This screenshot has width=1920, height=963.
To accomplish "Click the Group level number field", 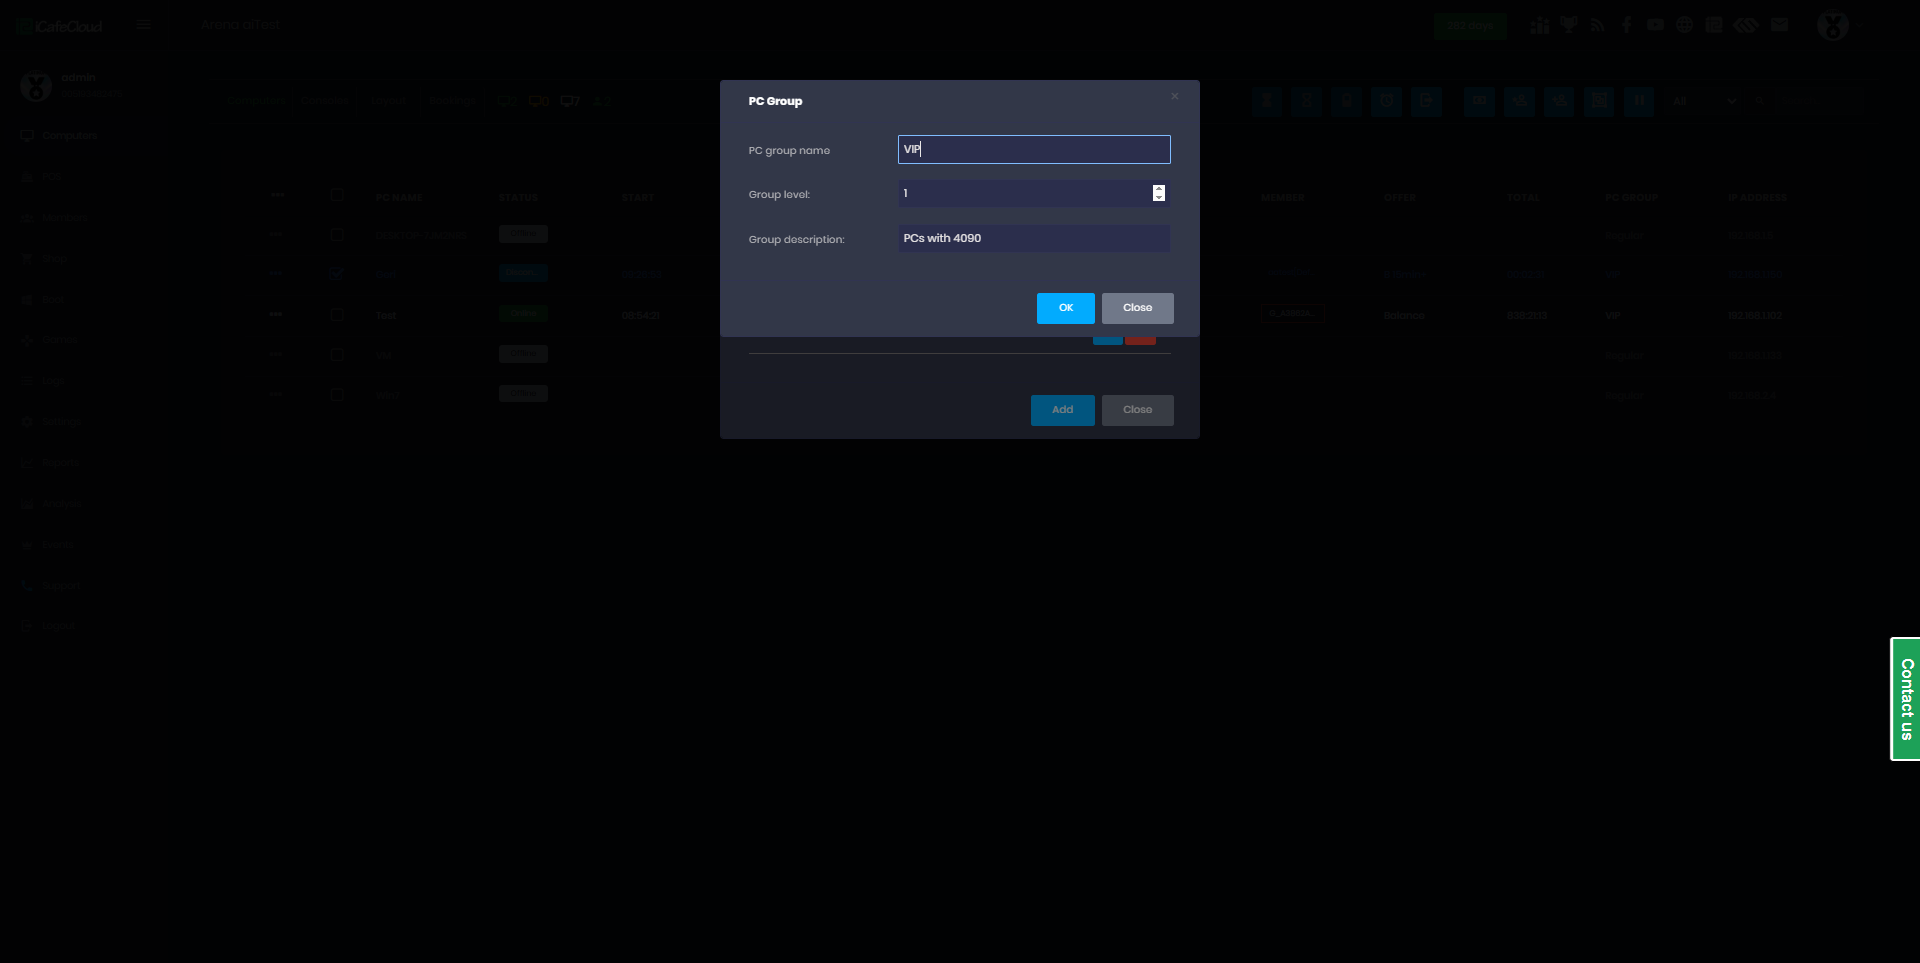I will point(1034,193).
